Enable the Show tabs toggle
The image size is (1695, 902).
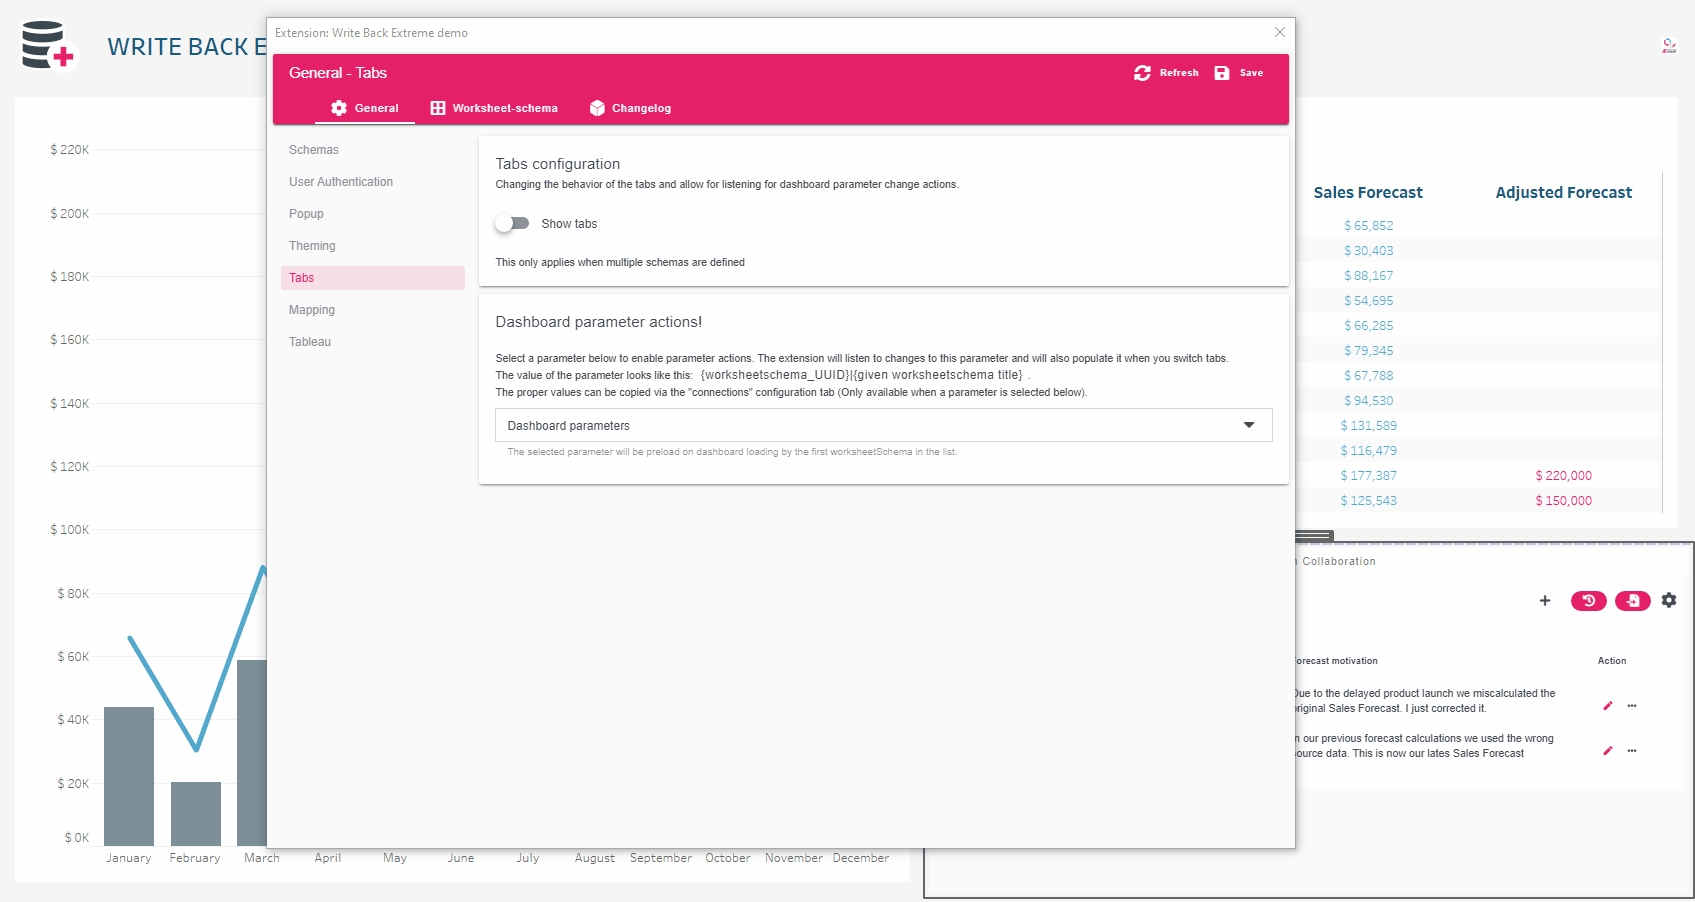512,224
